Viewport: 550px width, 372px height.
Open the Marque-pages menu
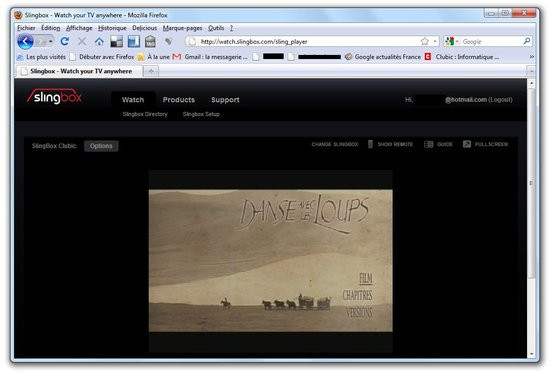click(182, 28)
